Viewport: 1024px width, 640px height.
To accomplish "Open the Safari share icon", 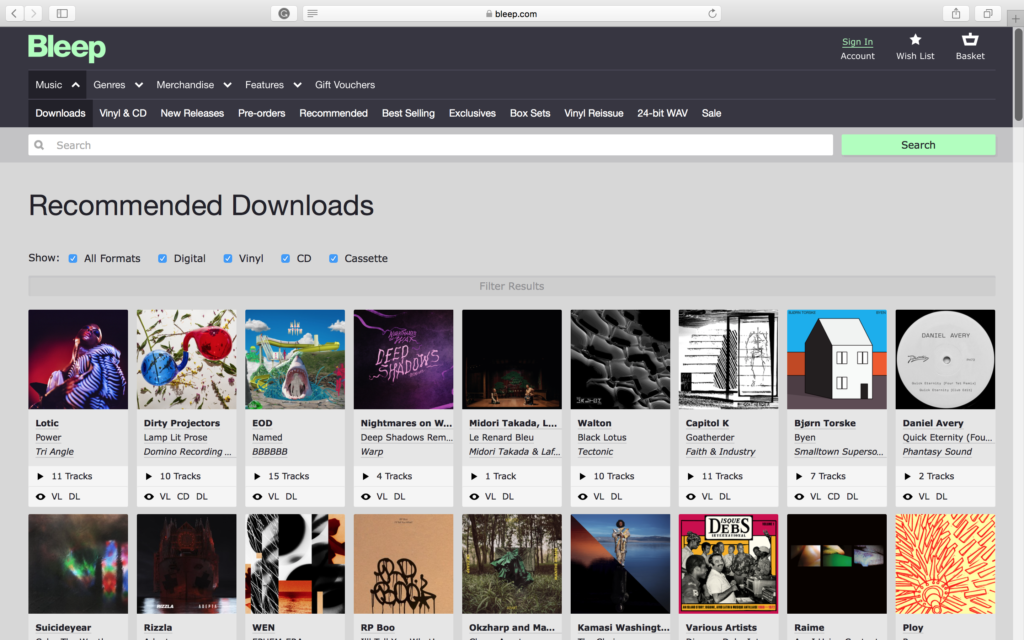I will coord(955,13).
